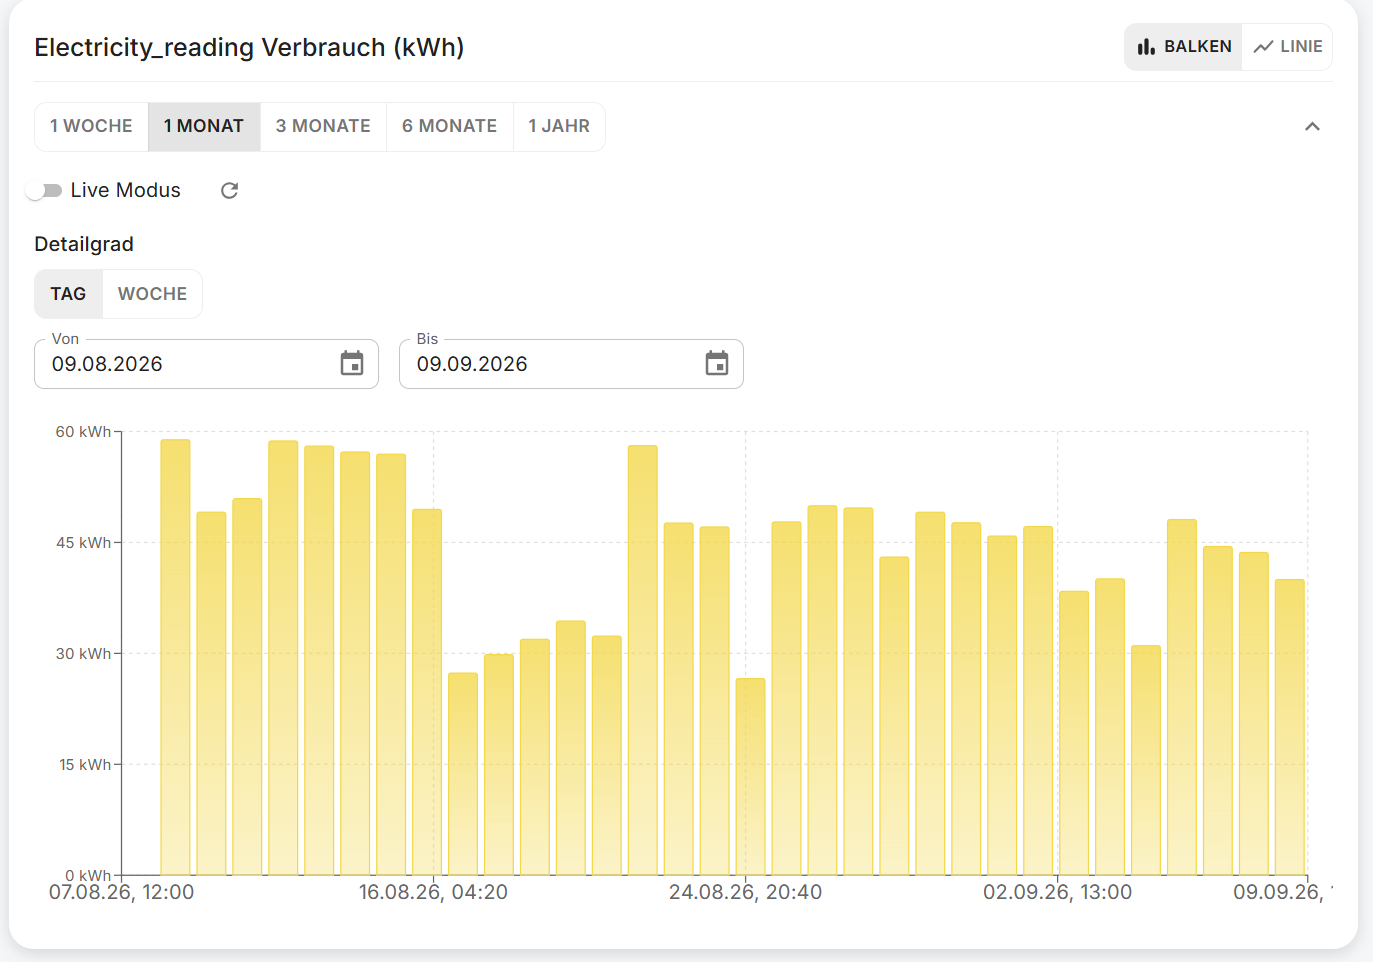Click the Bis date field 09.09.2026

coord(571,364)
